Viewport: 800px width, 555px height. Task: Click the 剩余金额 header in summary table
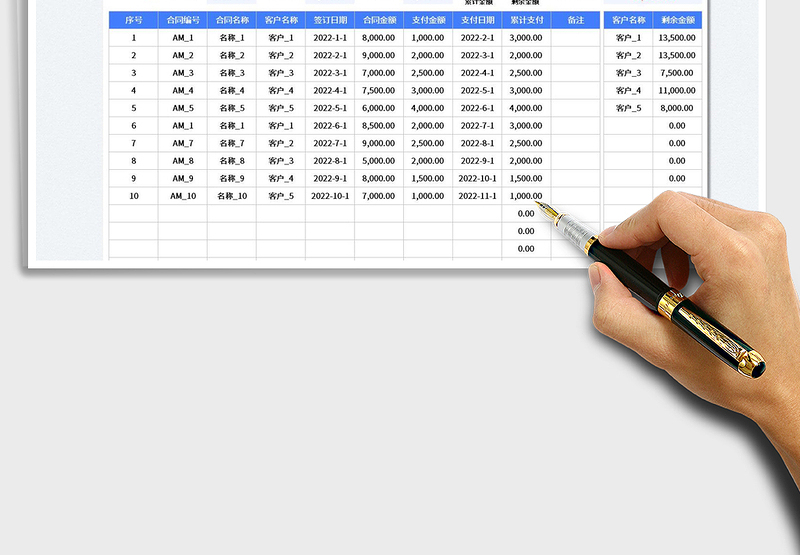677,20
